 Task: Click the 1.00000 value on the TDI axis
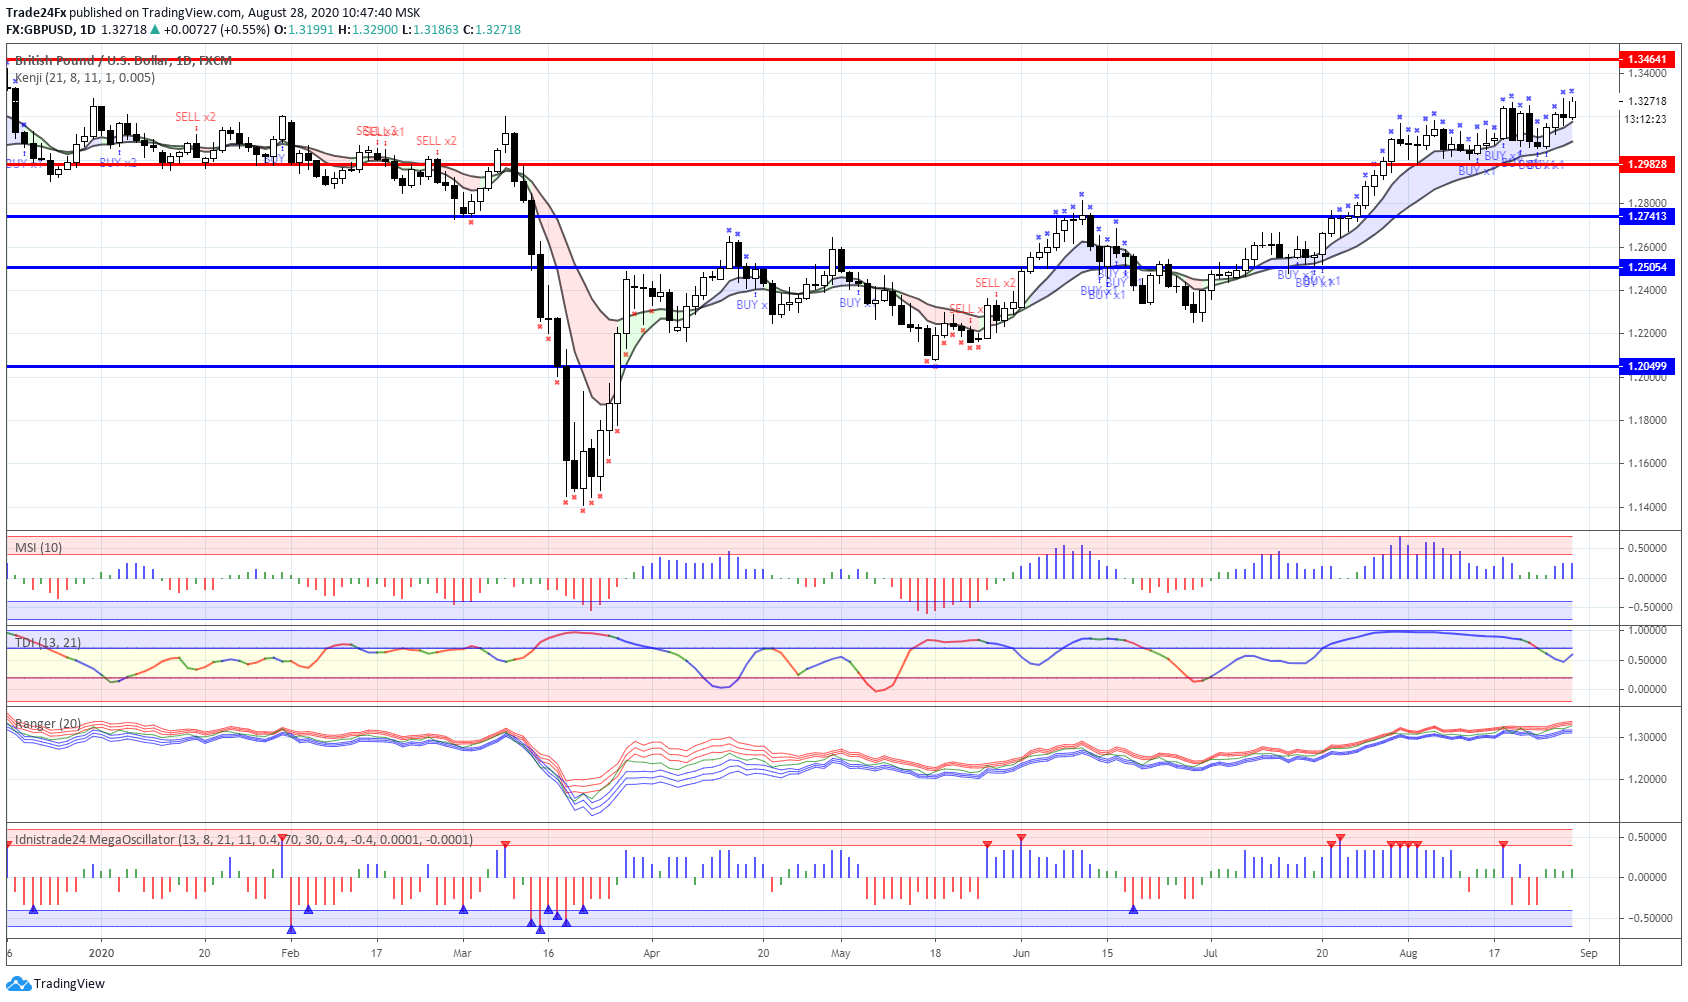click(1647, 630)
